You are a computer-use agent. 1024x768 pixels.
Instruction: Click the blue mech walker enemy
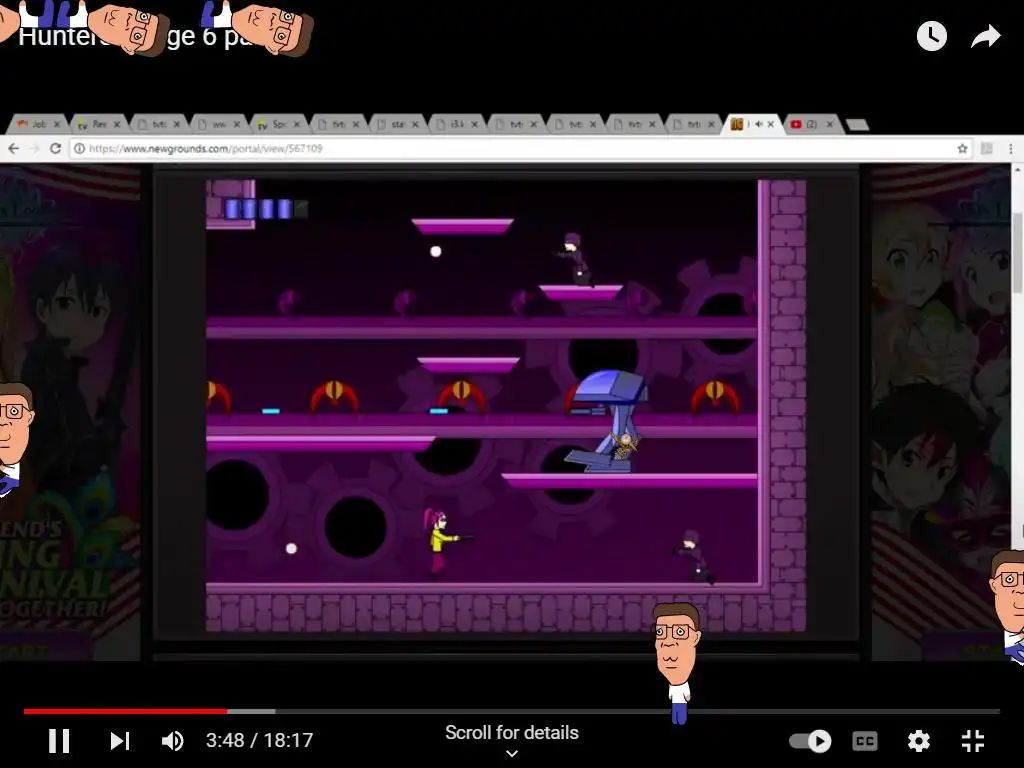click(x=607, y=421)
